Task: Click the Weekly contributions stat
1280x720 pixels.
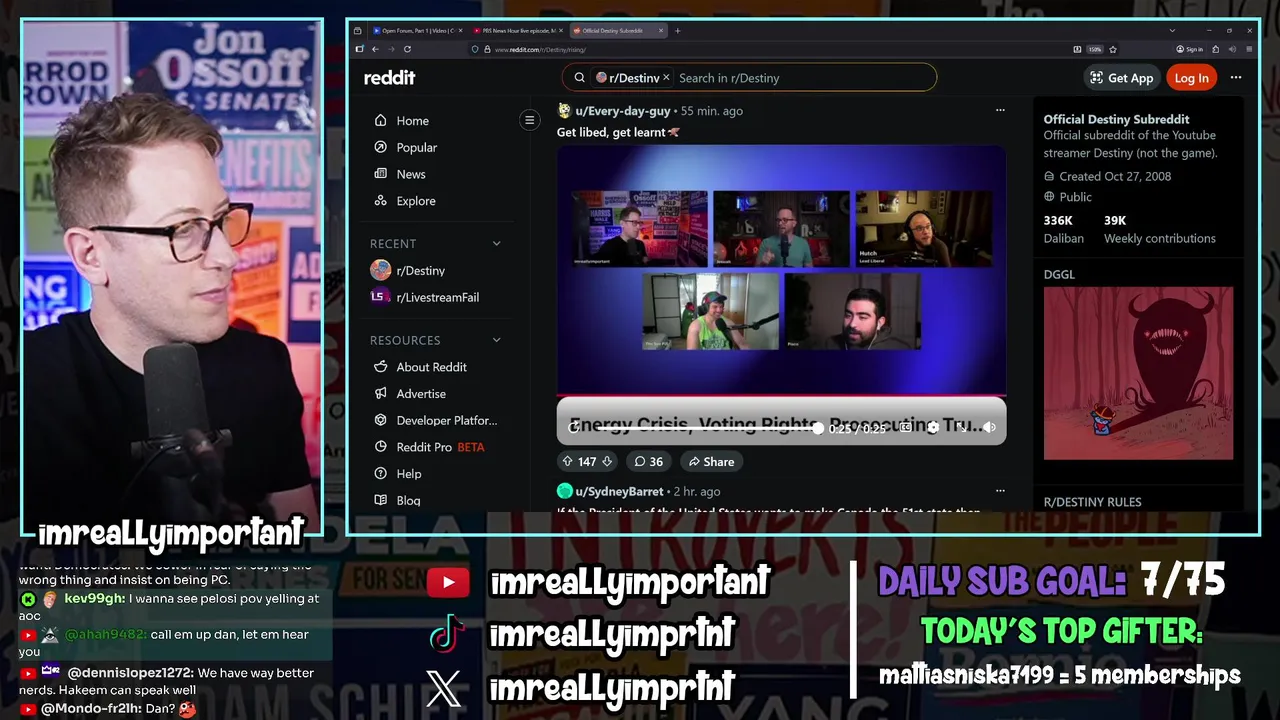Action: coord(1160,230)
